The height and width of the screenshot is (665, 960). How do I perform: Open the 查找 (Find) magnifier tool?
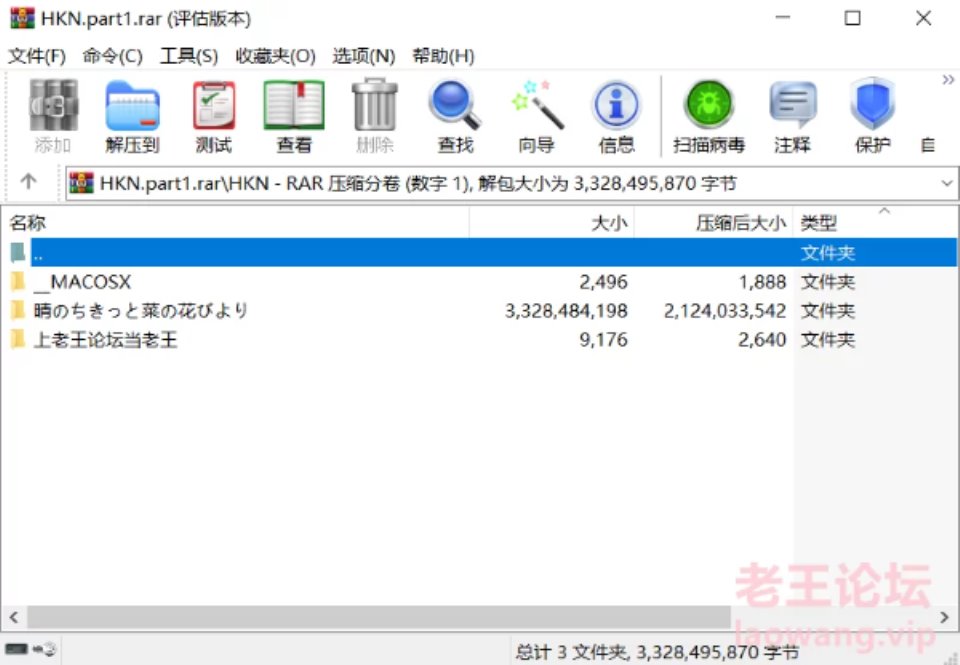[x=455, y=116]
